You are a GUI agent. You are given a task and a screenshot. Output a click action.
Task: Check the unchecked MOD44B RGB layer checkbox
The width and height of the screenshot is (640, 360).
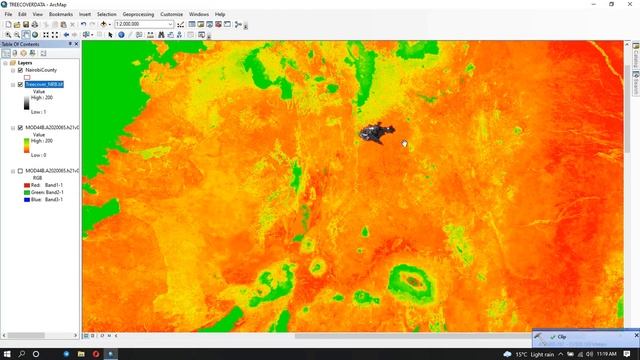coord(20,171)
